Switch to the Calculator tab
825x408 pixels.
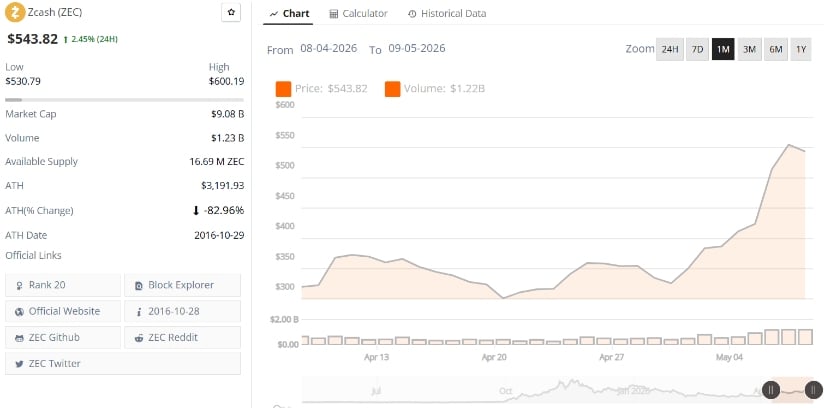[x=358, y=14]
